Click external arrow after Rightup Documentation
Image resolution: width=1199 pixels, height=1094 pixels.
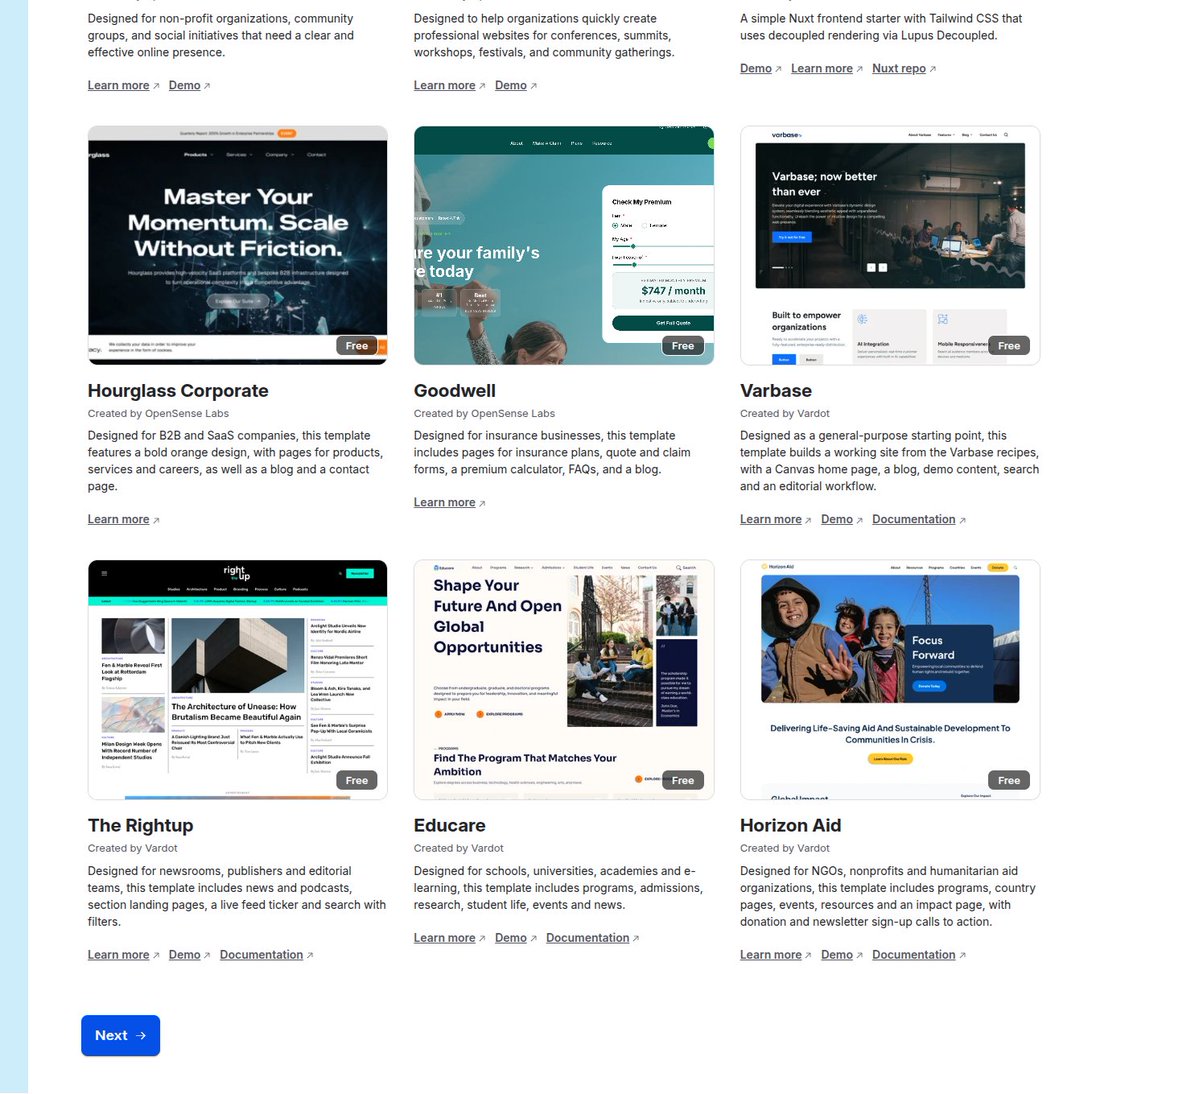[310, 956]
